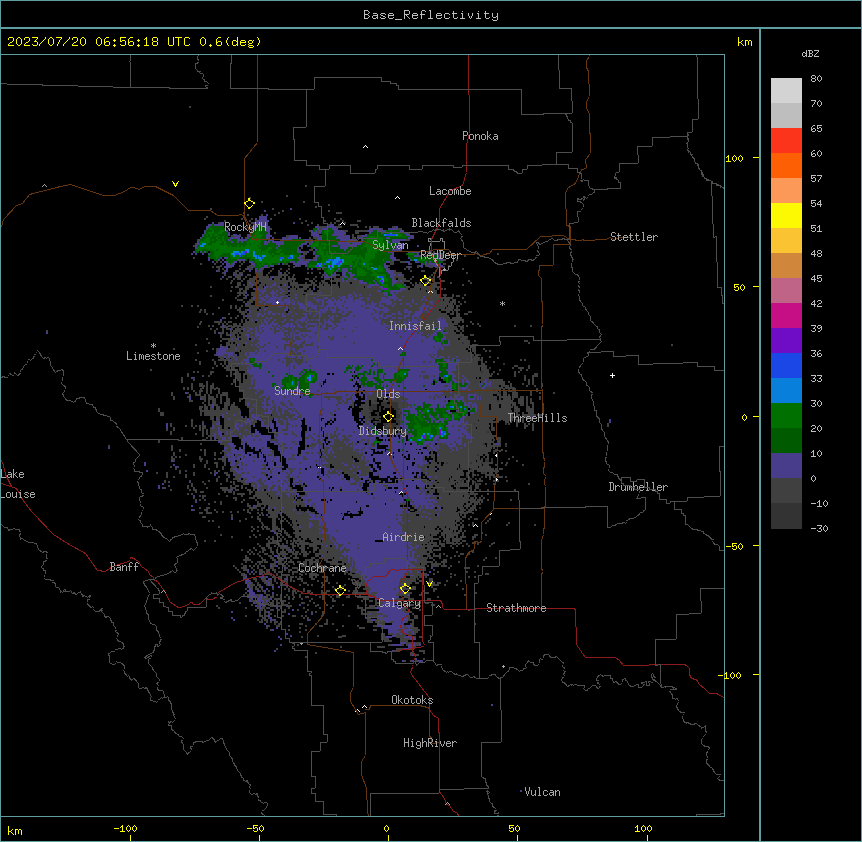Select the Limestone label
The image size is (862, 842).
point(153,356)
